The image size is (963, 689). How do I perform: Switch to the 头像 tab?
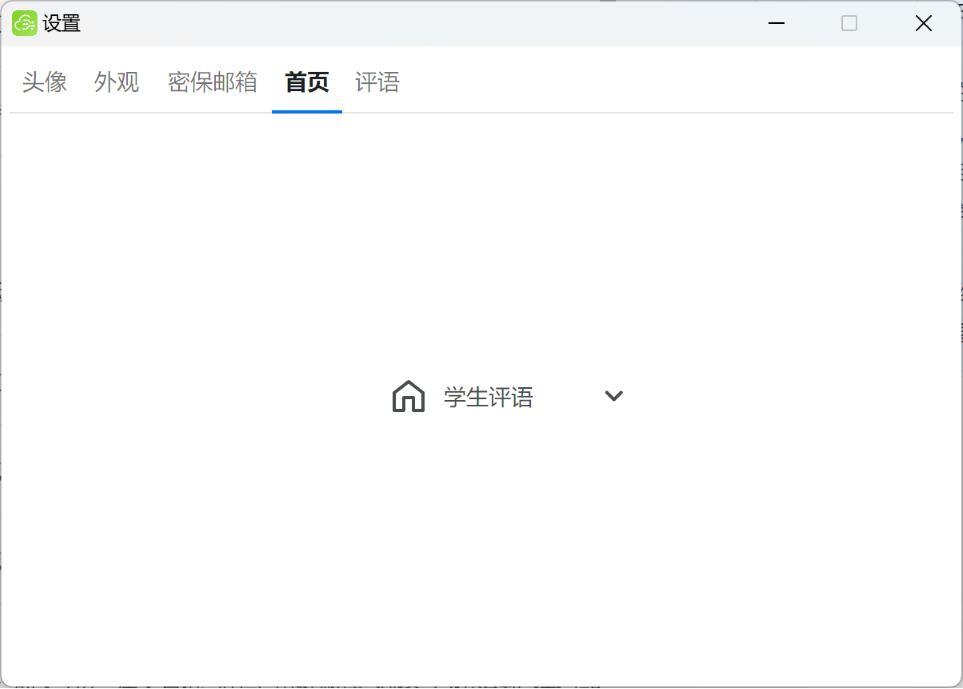tap(44, 82)
